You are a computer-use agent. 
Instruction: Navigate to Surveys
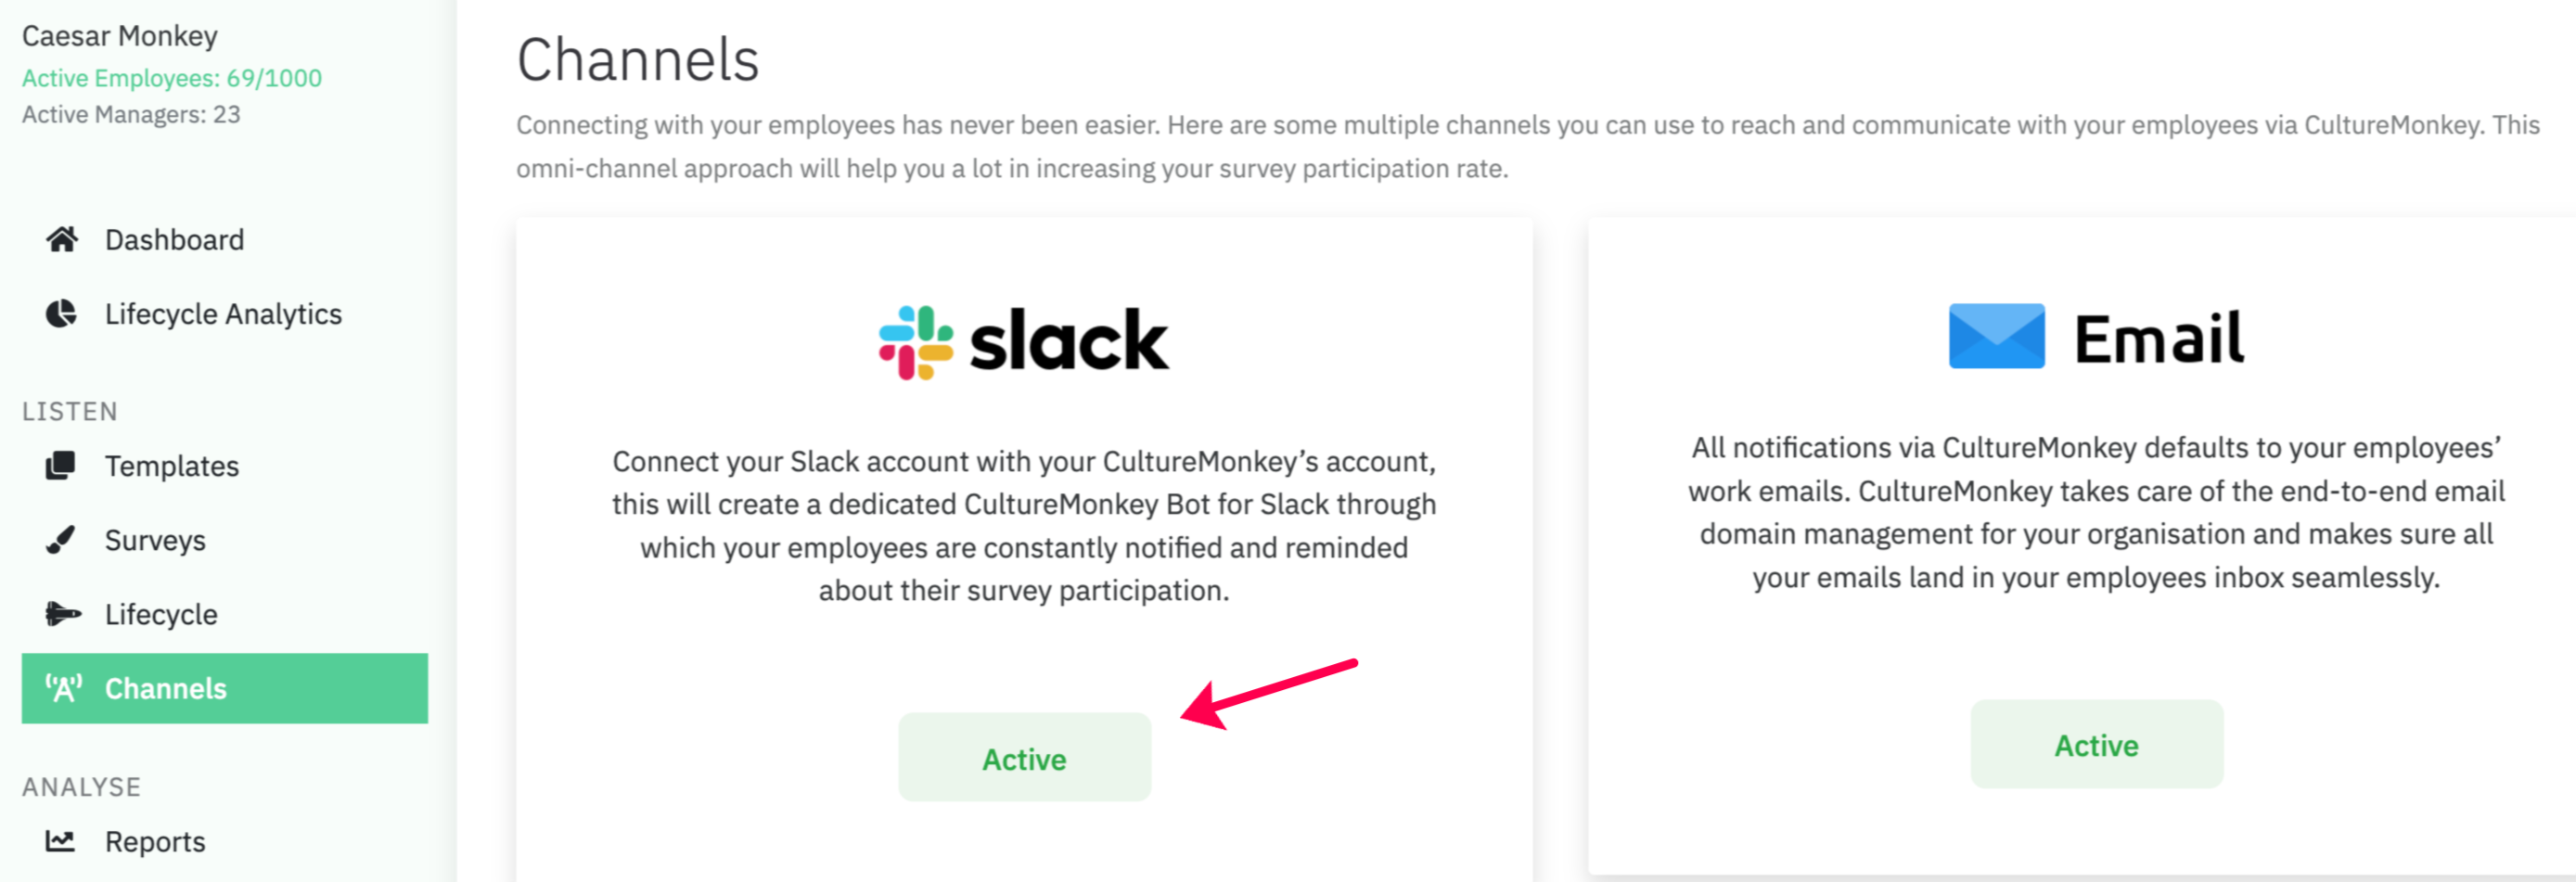tap(155, 540)
